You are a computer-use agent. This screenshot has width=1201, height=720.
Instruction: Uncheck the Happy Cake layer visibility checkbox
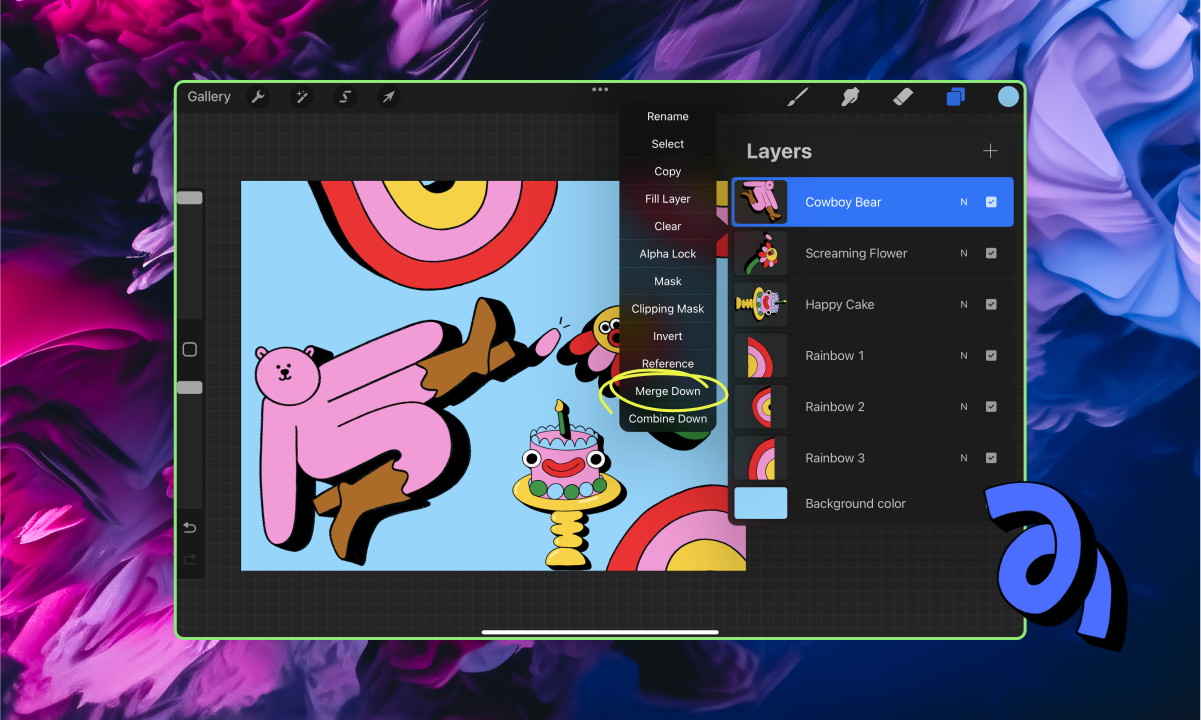click(x=991, y=304)
